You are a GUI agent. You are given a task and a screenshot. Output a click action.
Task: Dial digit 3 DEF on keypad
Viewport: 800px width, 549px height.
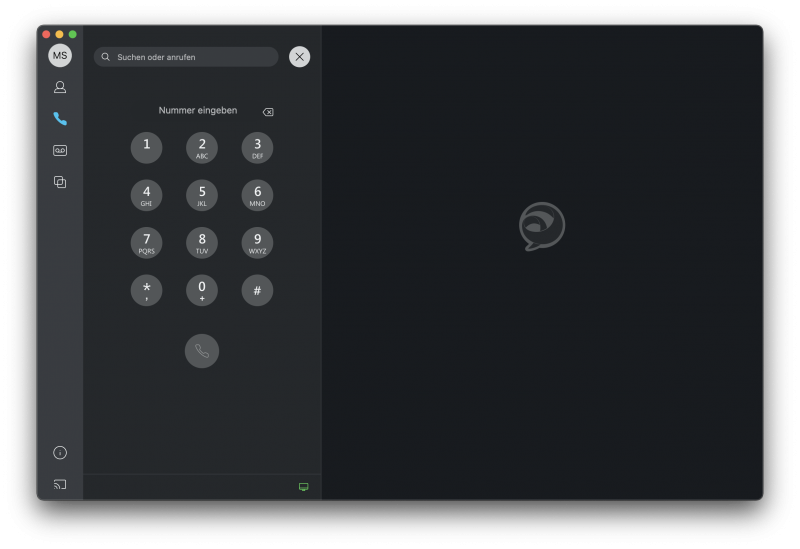(x=257, y=147)
